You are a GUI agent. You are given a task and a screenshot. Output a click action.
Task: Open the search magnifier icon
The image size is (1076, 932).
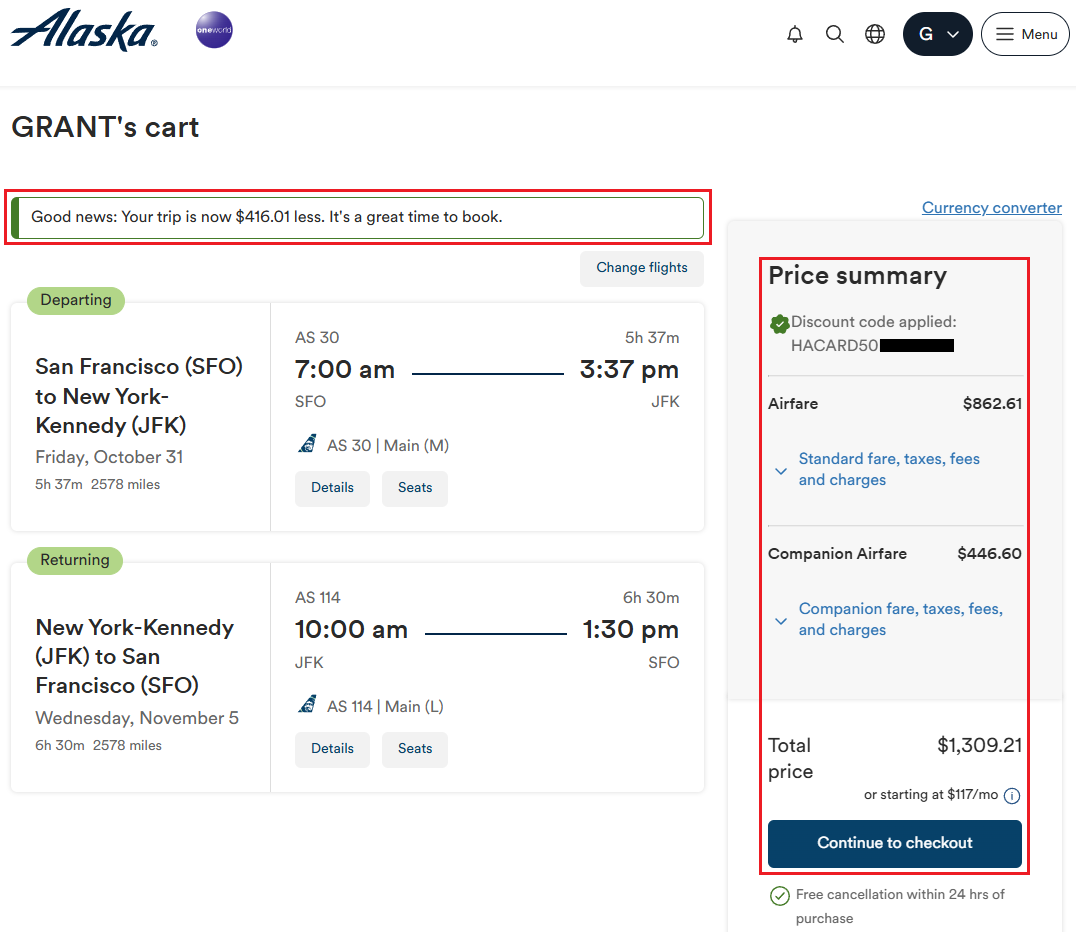tap(835, 35)
